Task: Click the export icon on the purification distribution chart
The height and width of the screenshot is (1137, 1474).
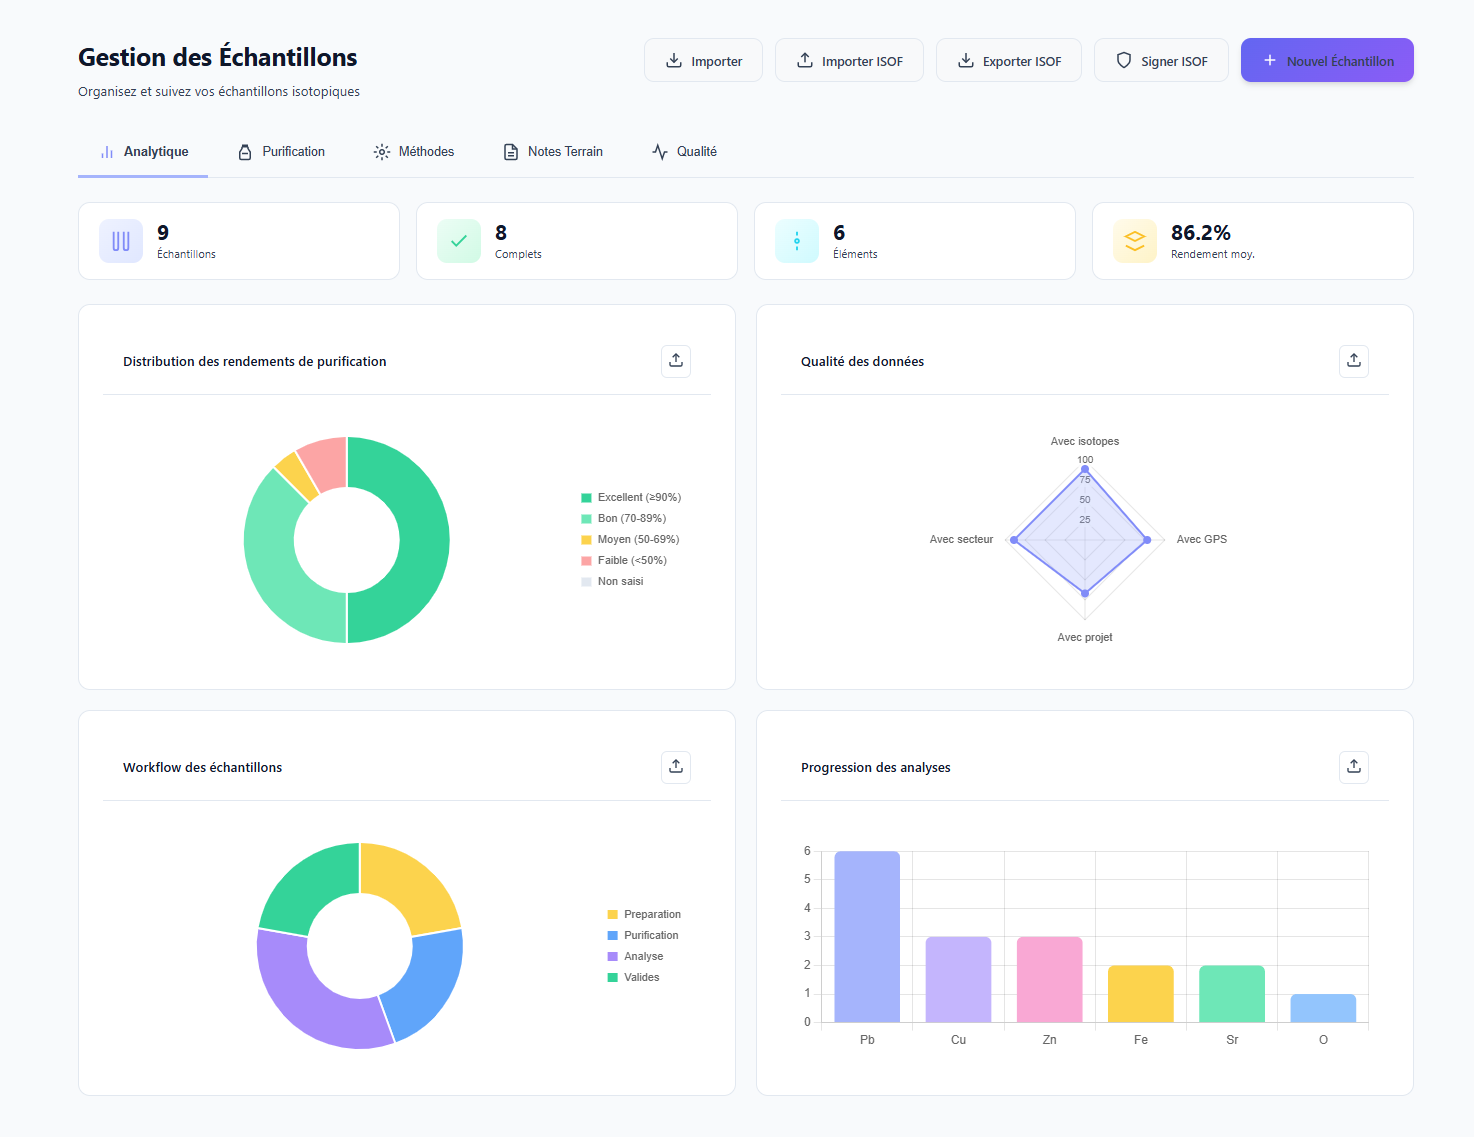Action: pos(676,361)
